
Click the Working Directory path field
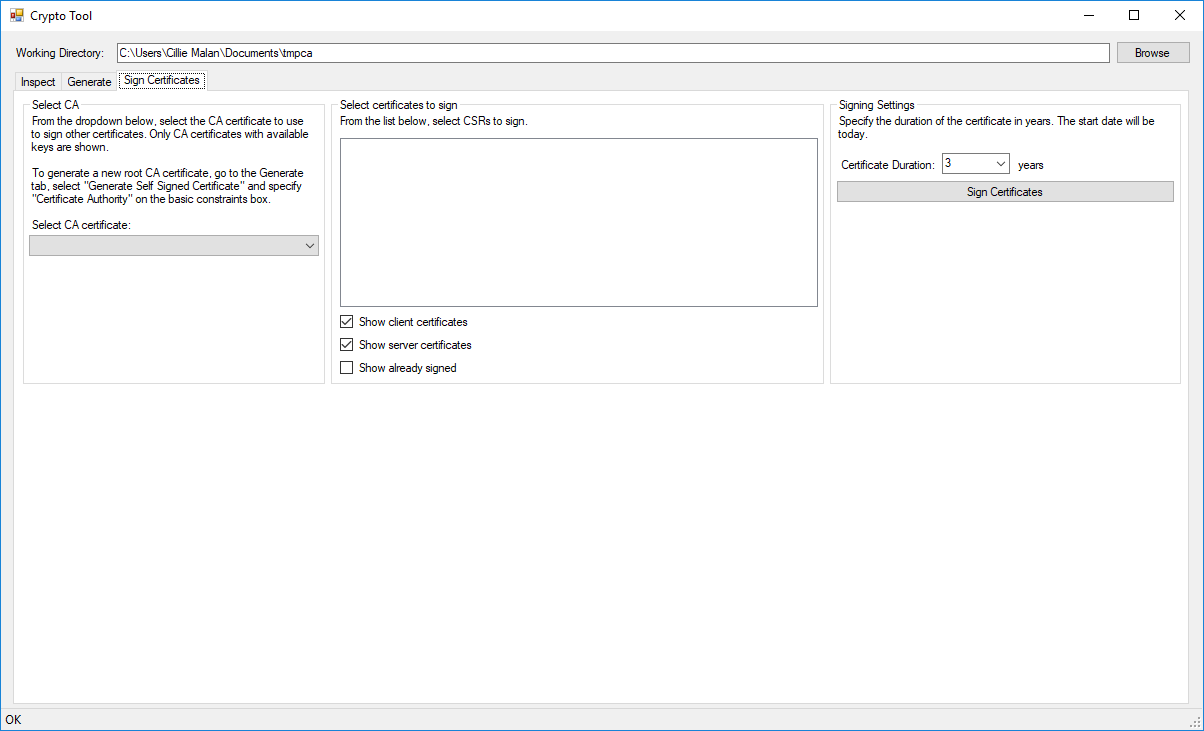point(613,53)
